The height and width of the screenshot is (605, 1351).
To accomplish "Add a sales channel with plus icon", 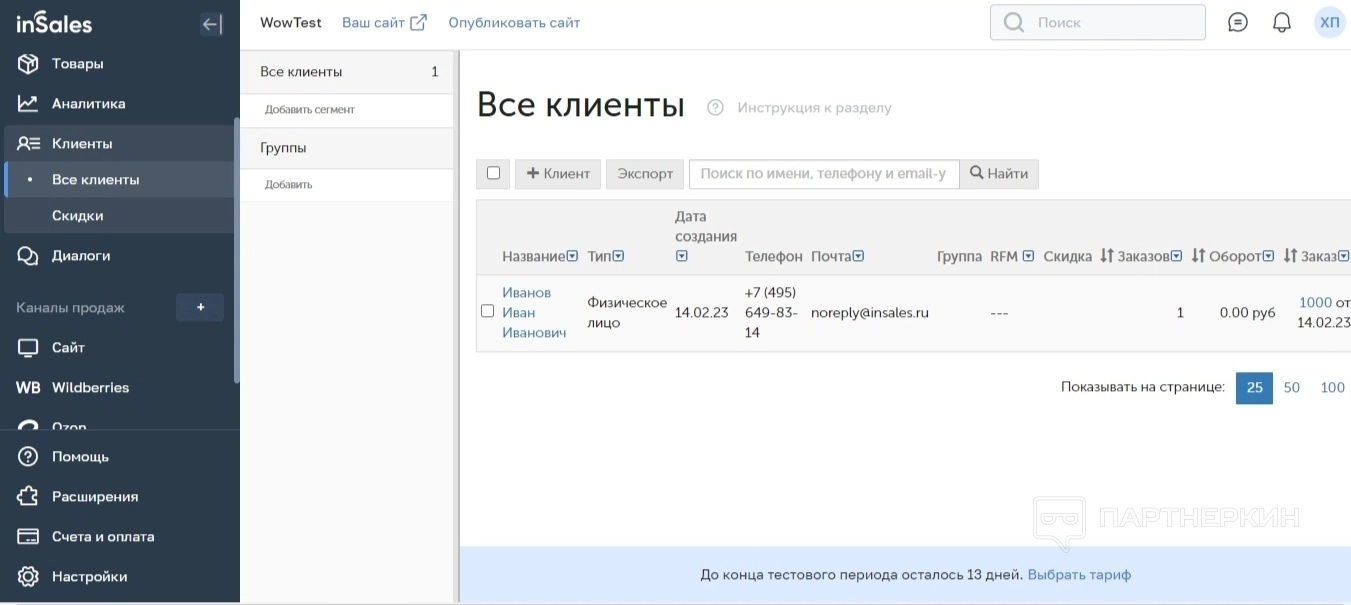I will pos(200,308).
